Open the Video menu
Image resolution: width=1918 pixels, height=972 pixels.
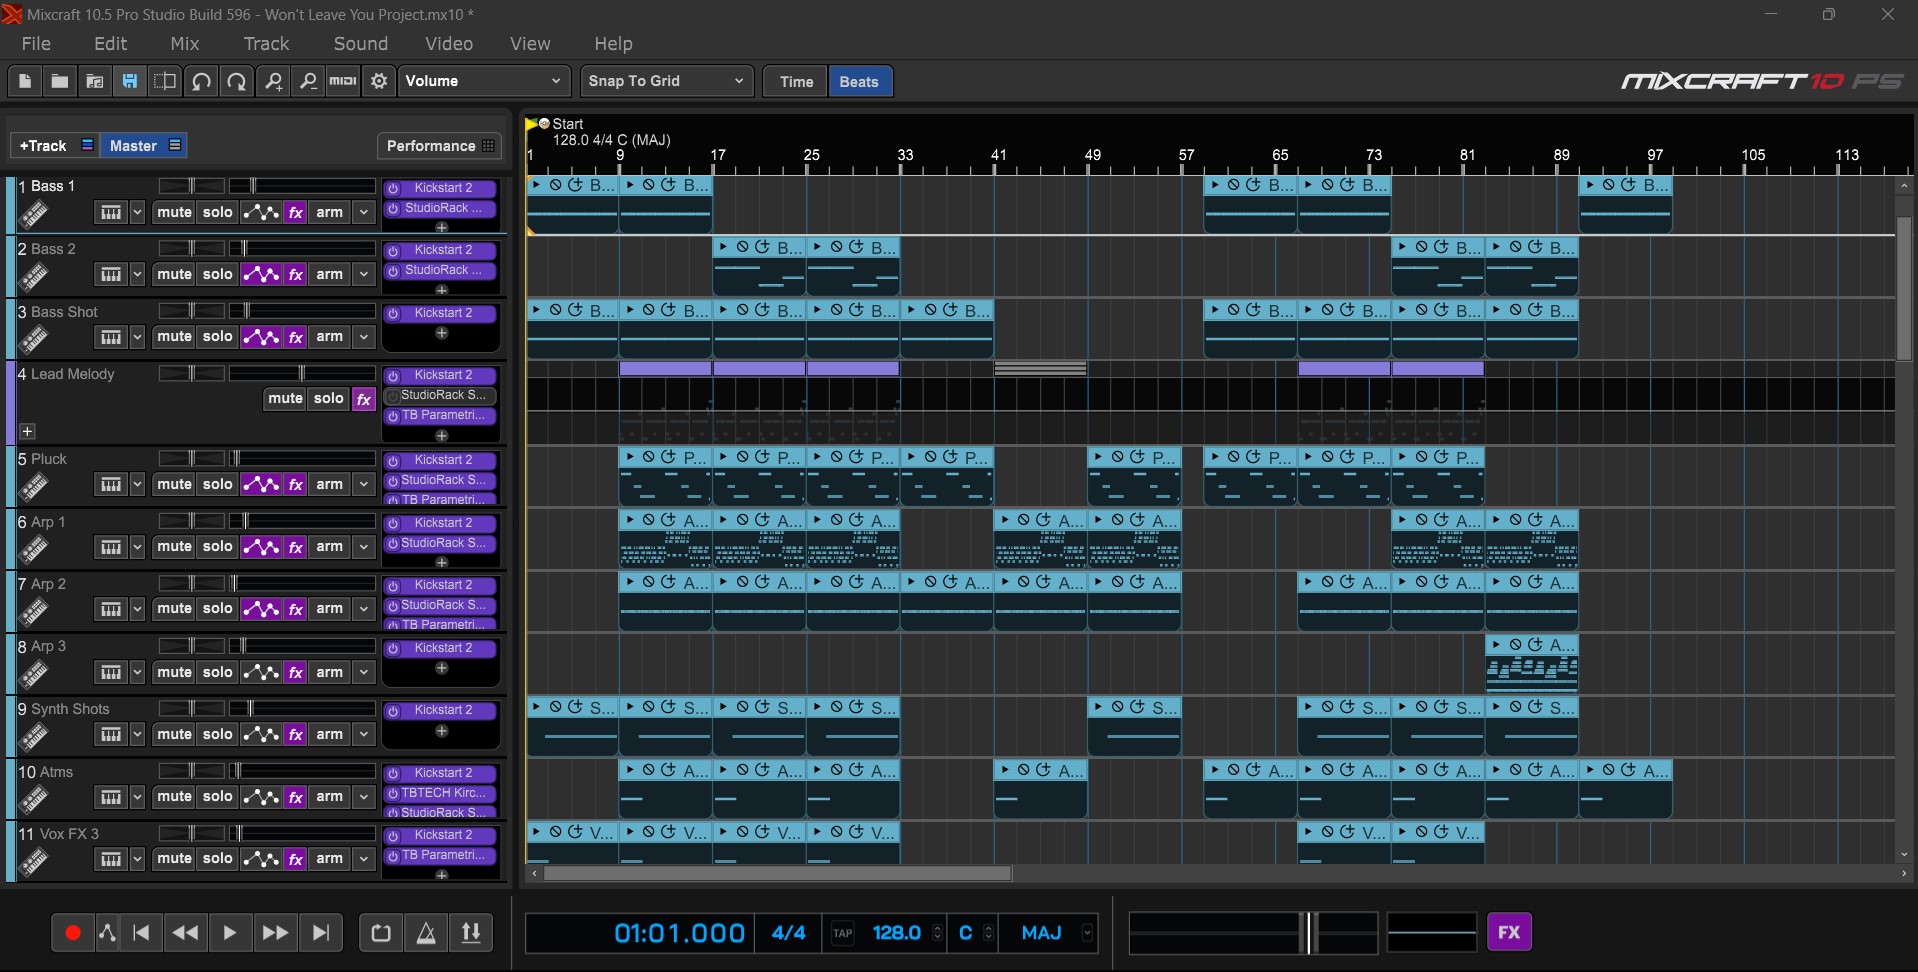point(449,44)
